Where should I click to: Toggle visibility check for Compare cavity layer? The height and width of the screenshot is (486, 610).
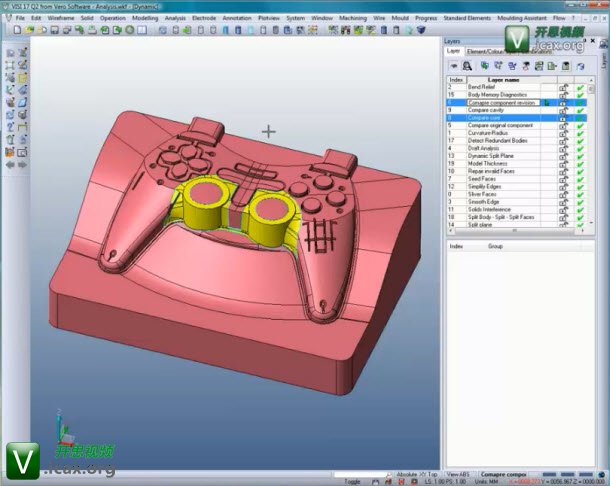click(580, 111)
